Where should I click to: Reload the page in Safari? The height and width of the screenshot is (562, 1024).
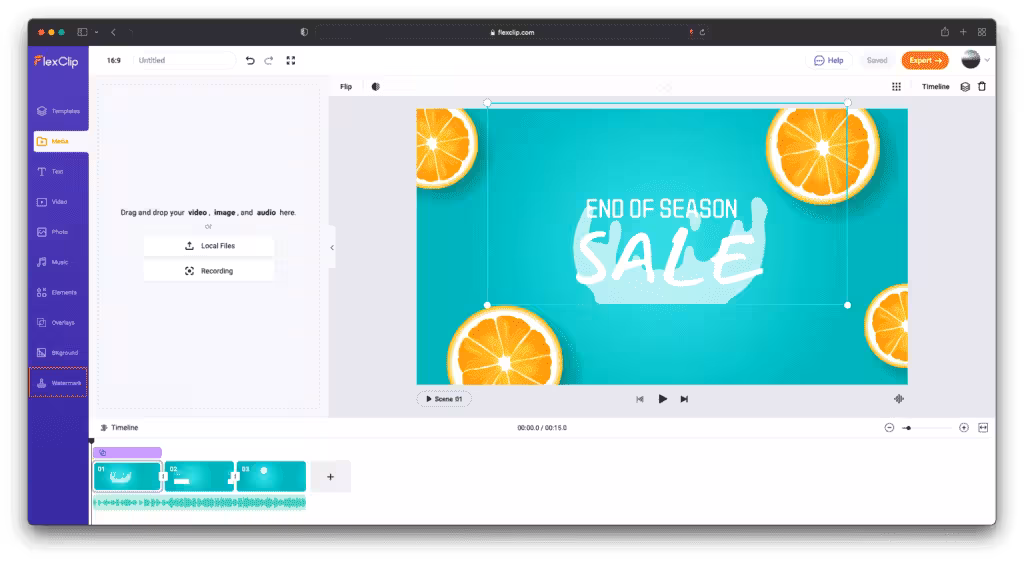[703, 32]
